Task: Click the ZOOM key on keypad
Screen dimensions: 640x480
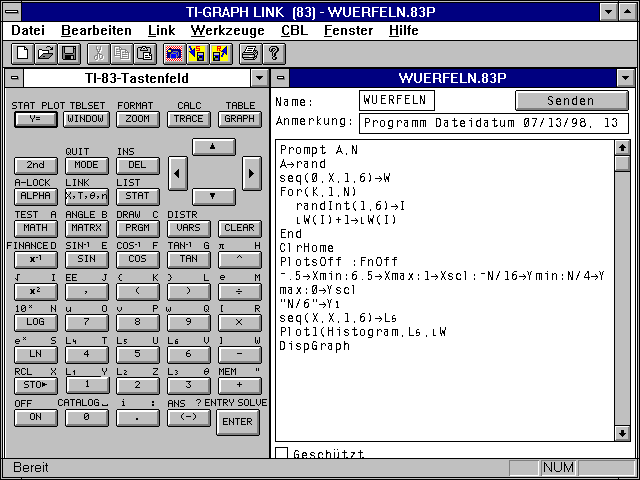Action: pyautogui.click(x=138, y=119)
